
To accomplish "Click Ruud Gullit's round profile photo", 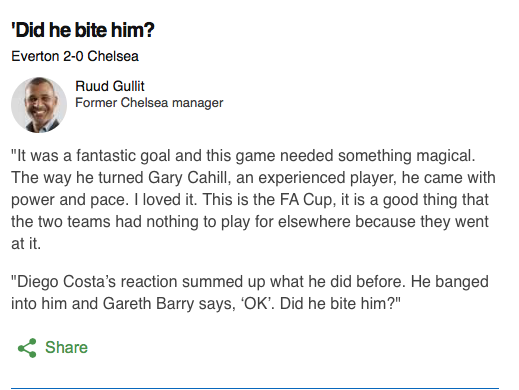I will coord(39,105).
